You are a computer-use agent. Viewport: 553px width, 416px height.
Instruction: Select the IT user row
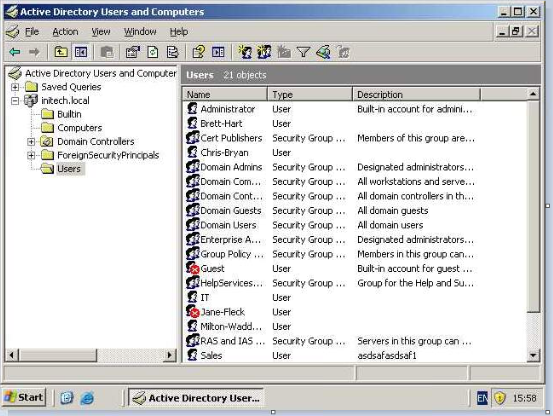(355, 298)
